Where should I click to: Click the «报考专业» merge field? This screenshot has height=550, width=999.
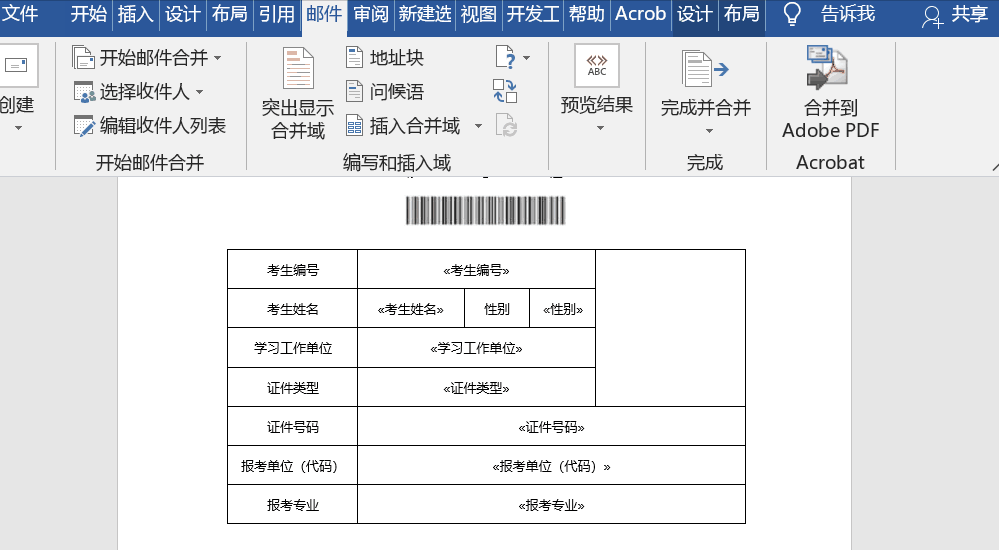(x=552, y=505)
